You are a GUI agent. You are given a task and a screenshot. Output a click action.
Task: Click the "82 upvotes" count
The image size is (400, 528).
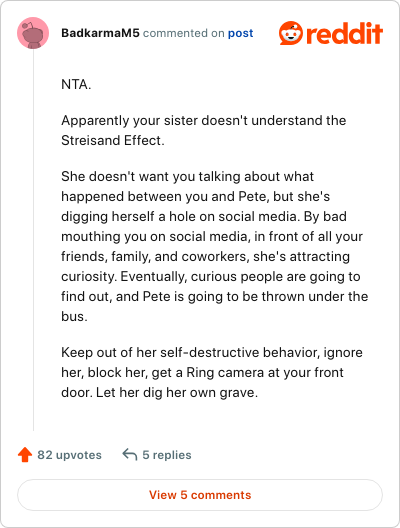coord(69,455)
